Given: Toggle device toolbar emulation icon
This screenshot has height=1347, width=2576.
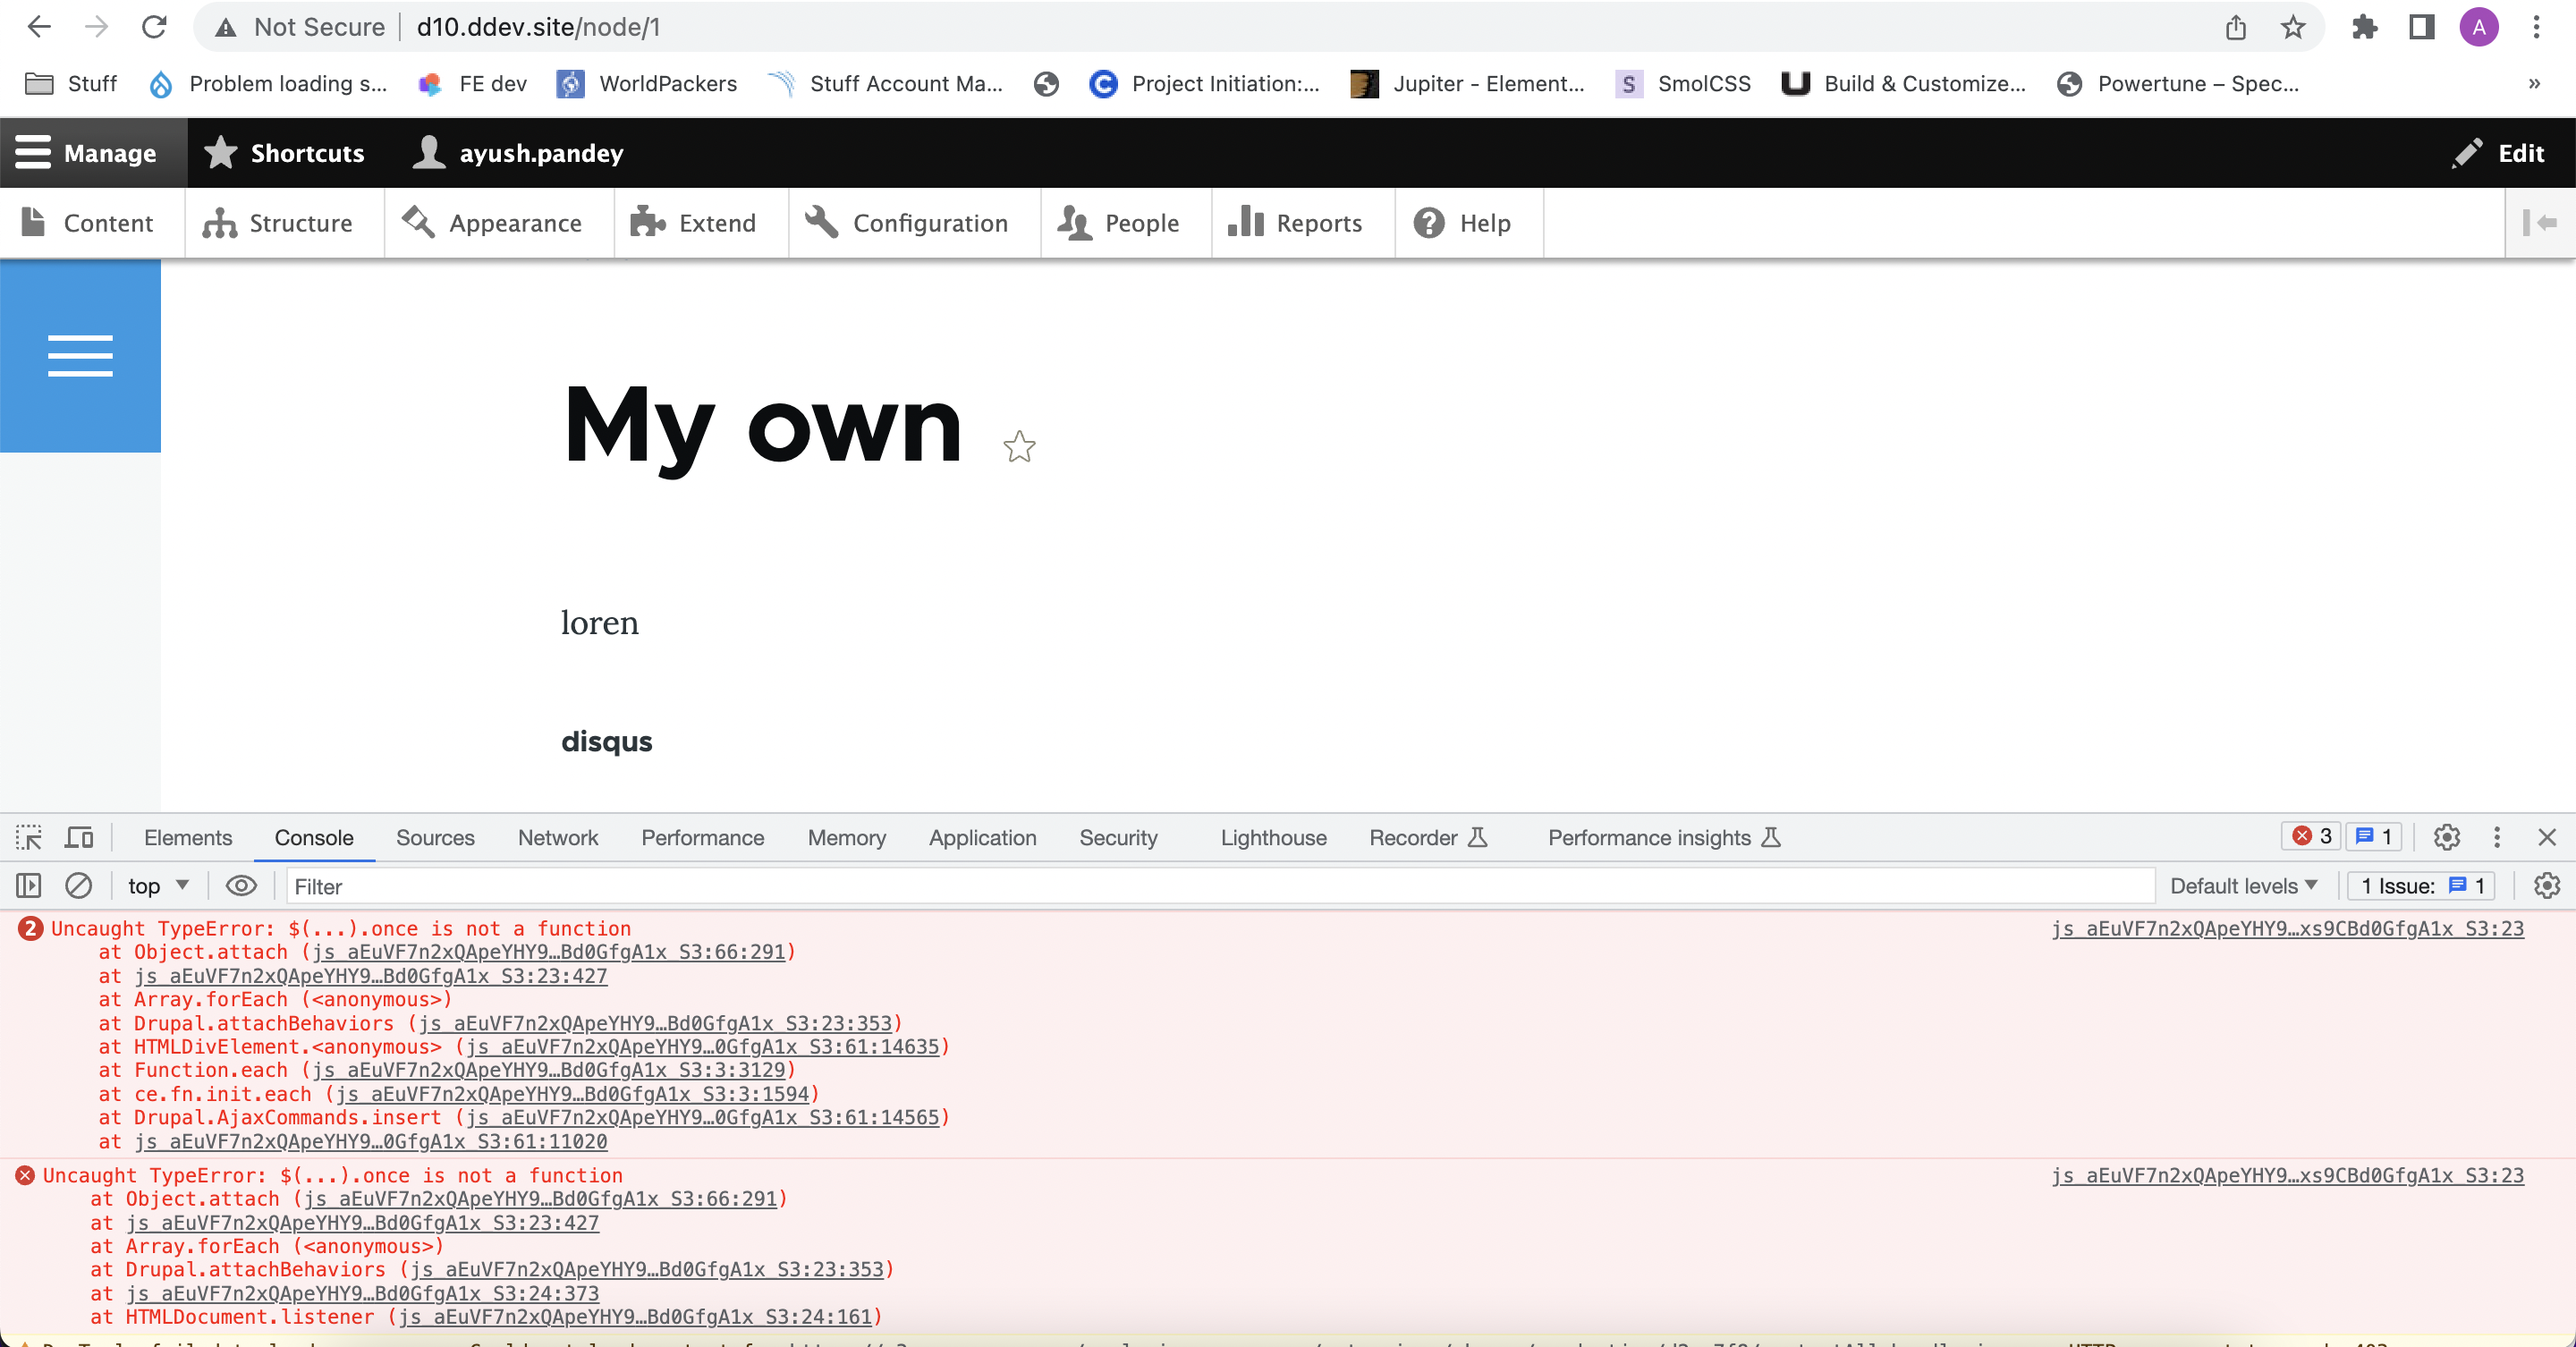Looking at the screenshot, I should [79, 837].
